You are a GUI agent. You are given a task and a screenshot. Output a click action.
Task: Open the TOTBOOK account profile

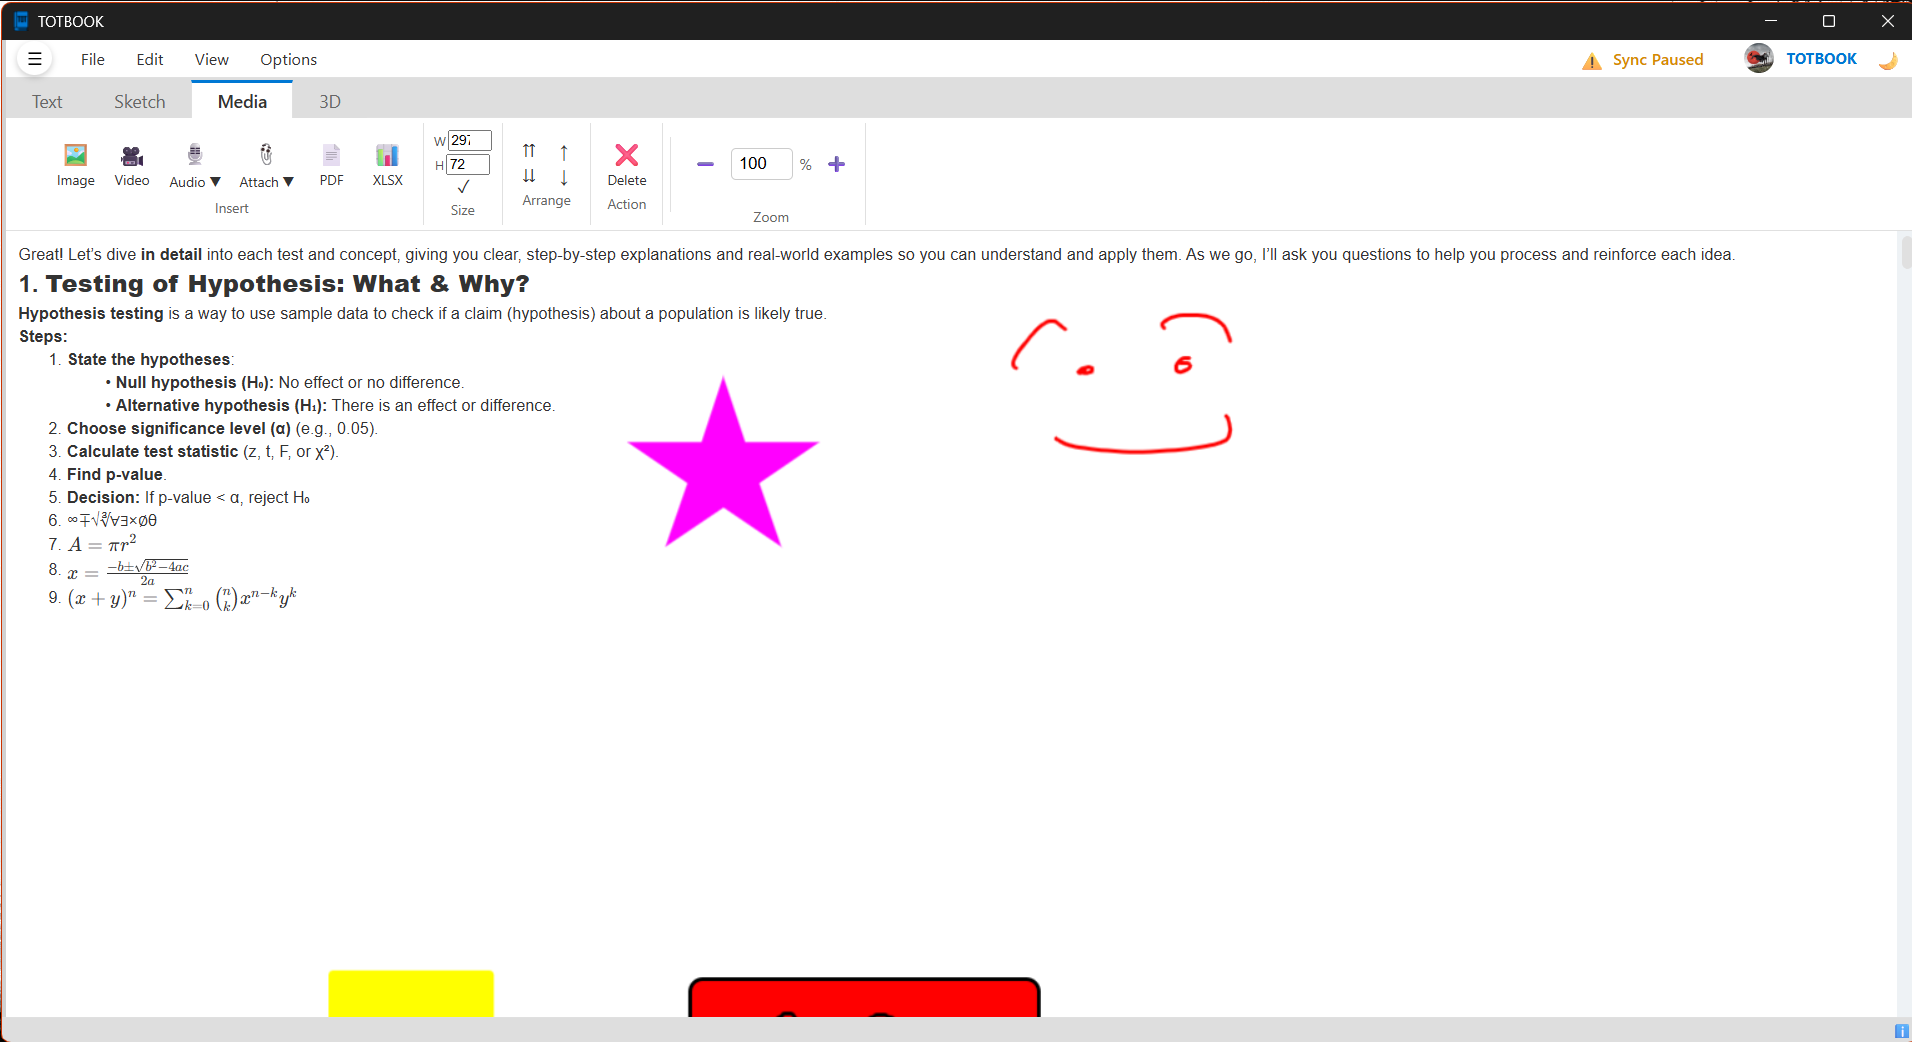pyautogui.click(x=1801, y=59)
